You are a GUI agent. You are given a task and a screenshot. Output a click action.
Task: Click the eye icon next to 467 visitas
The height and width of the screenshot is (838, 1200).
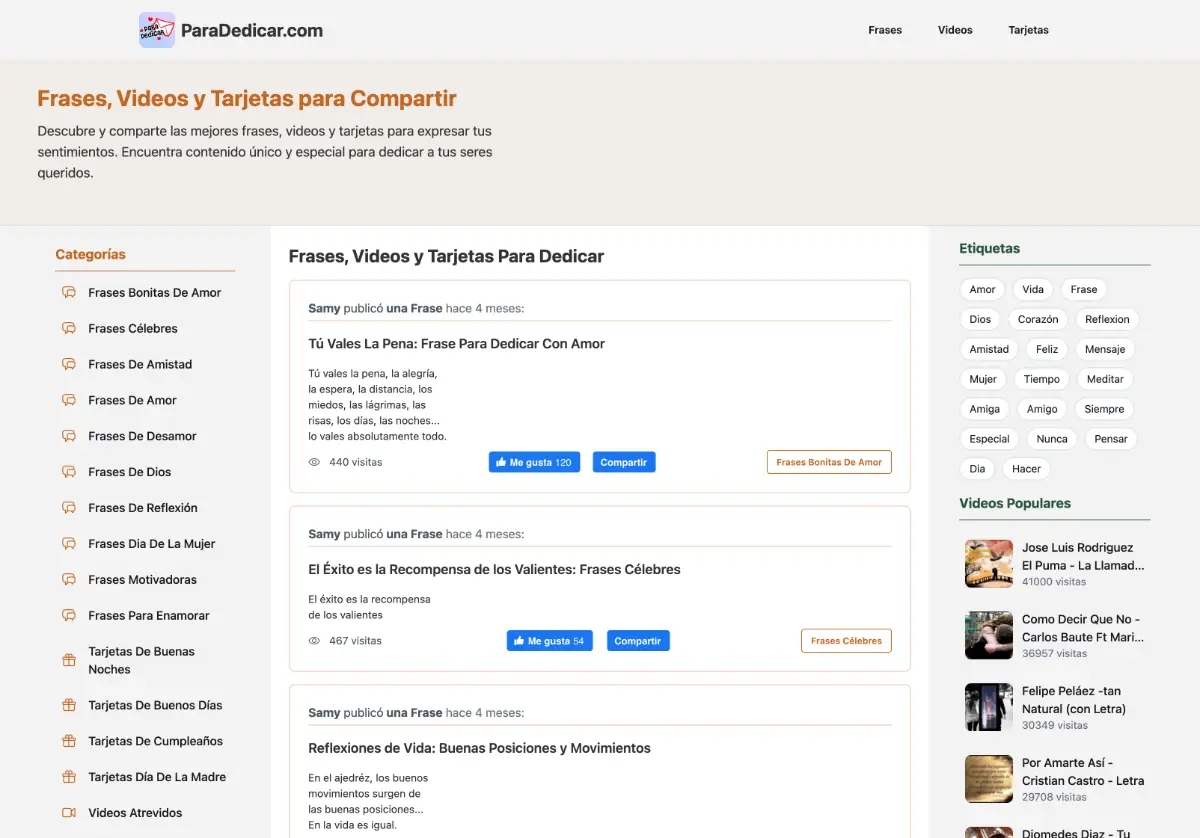pyautogui.click(x=314, y=641)
